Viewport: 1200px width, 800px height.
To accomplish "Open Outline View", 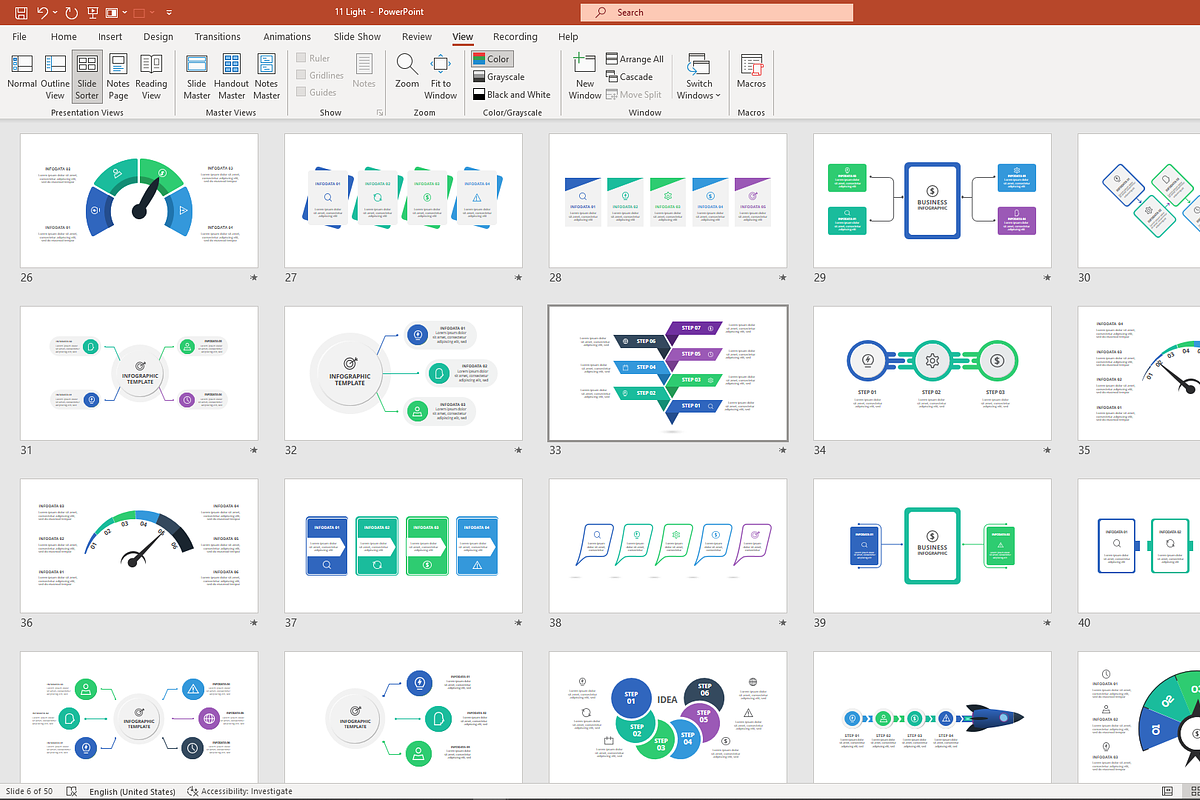I will [55, 77].
